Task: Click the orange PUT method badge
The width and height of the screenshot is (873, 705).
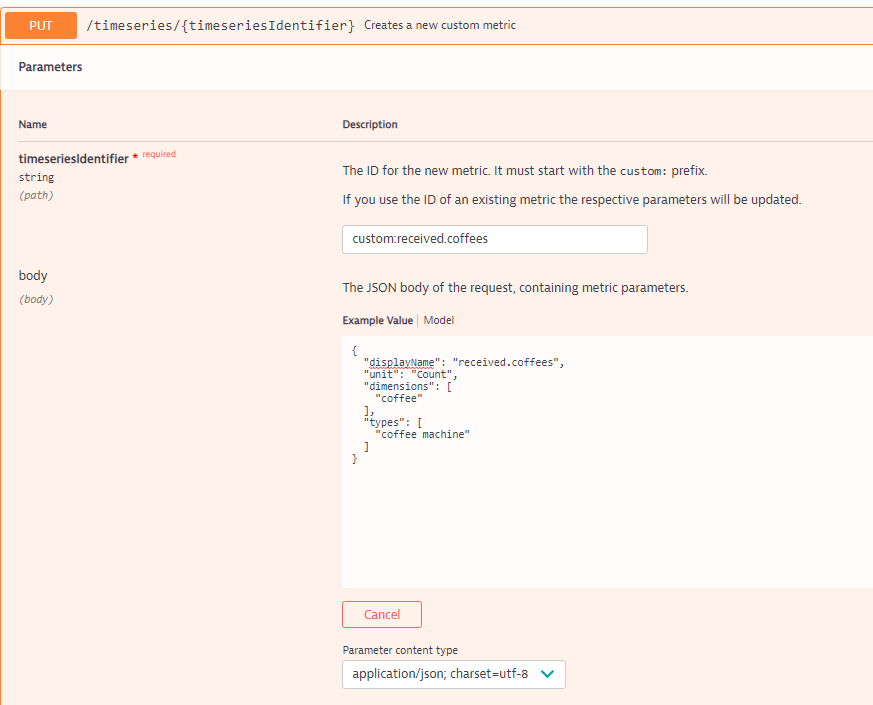Action: pyautogui.click(x=41, y=25)
